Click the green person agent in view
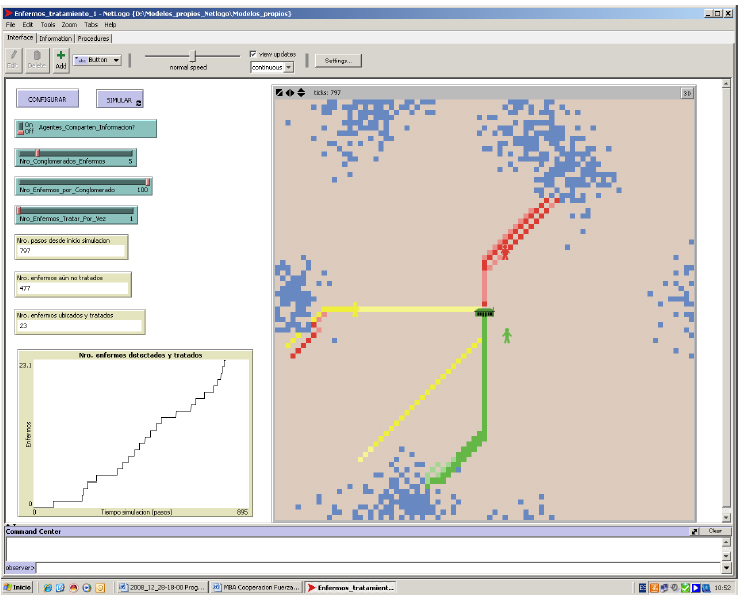The height and width of the screenshot is (603, 745). tap(506, 334)
